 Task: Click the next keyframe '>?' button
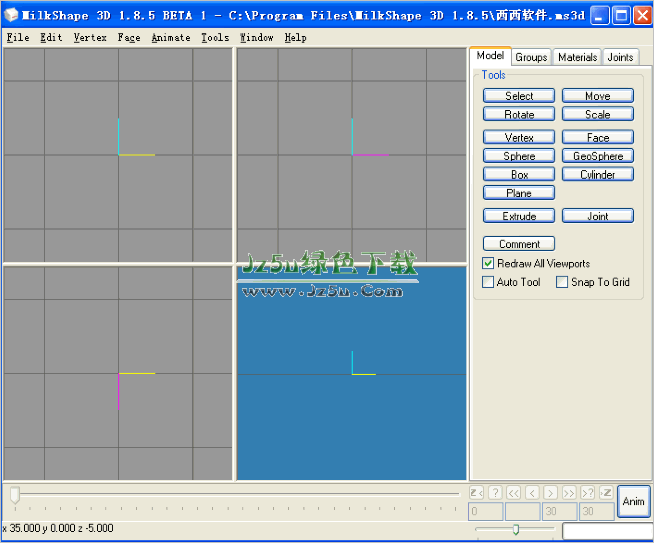(x=587, y=493)
